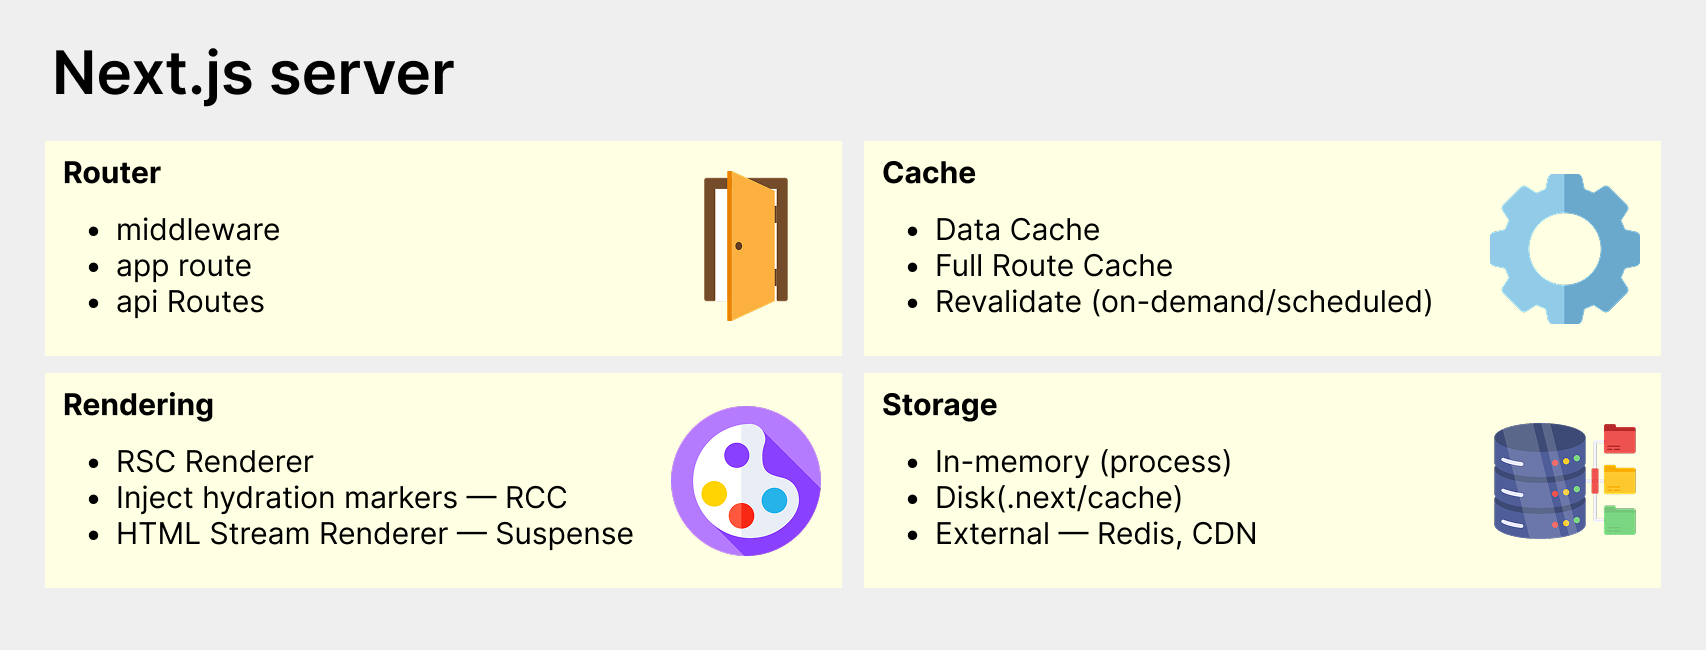1706x650 pixels.
Task: Select the Next.js server title heading
Action: coord(253,73)
